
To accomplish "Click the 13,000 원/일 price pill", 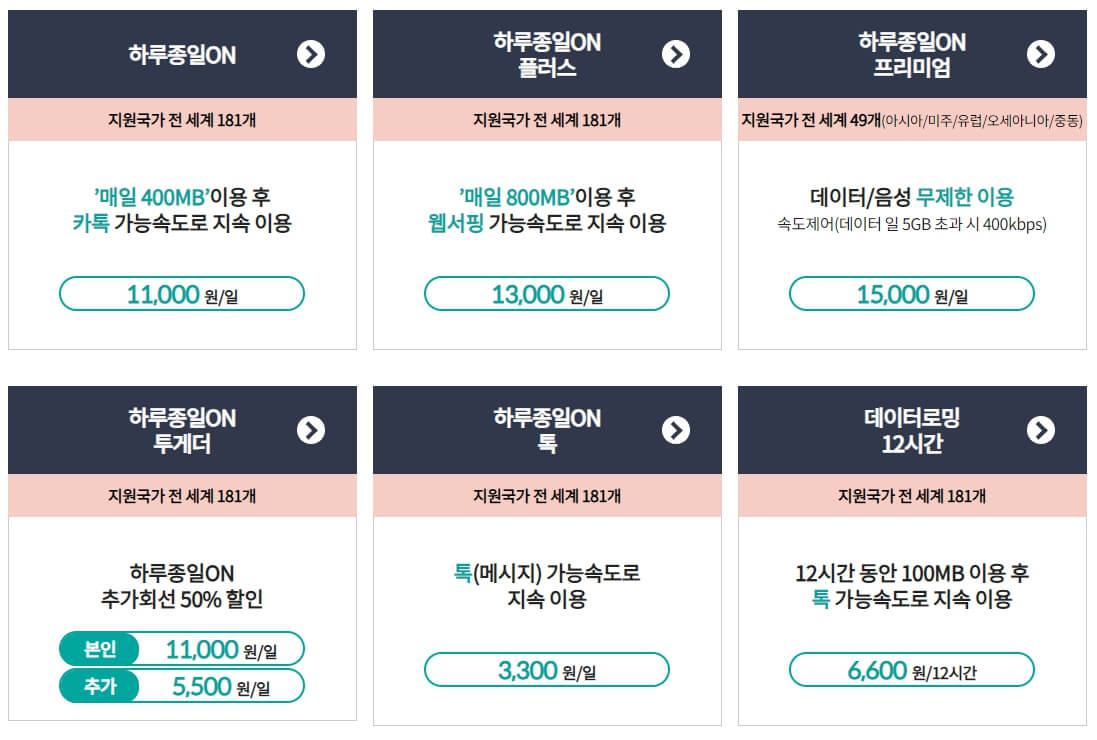I will pos(545,293).
